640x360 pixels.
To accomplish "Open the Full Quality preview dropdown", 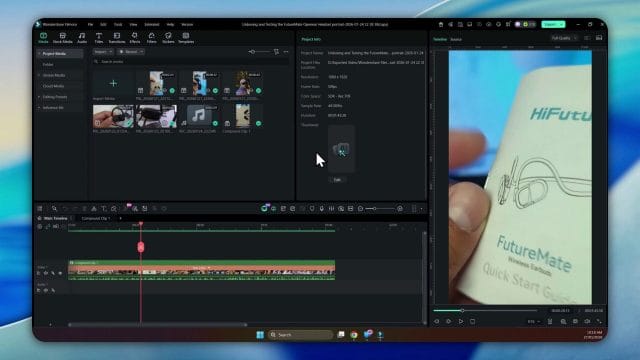I will coord(564,38).
